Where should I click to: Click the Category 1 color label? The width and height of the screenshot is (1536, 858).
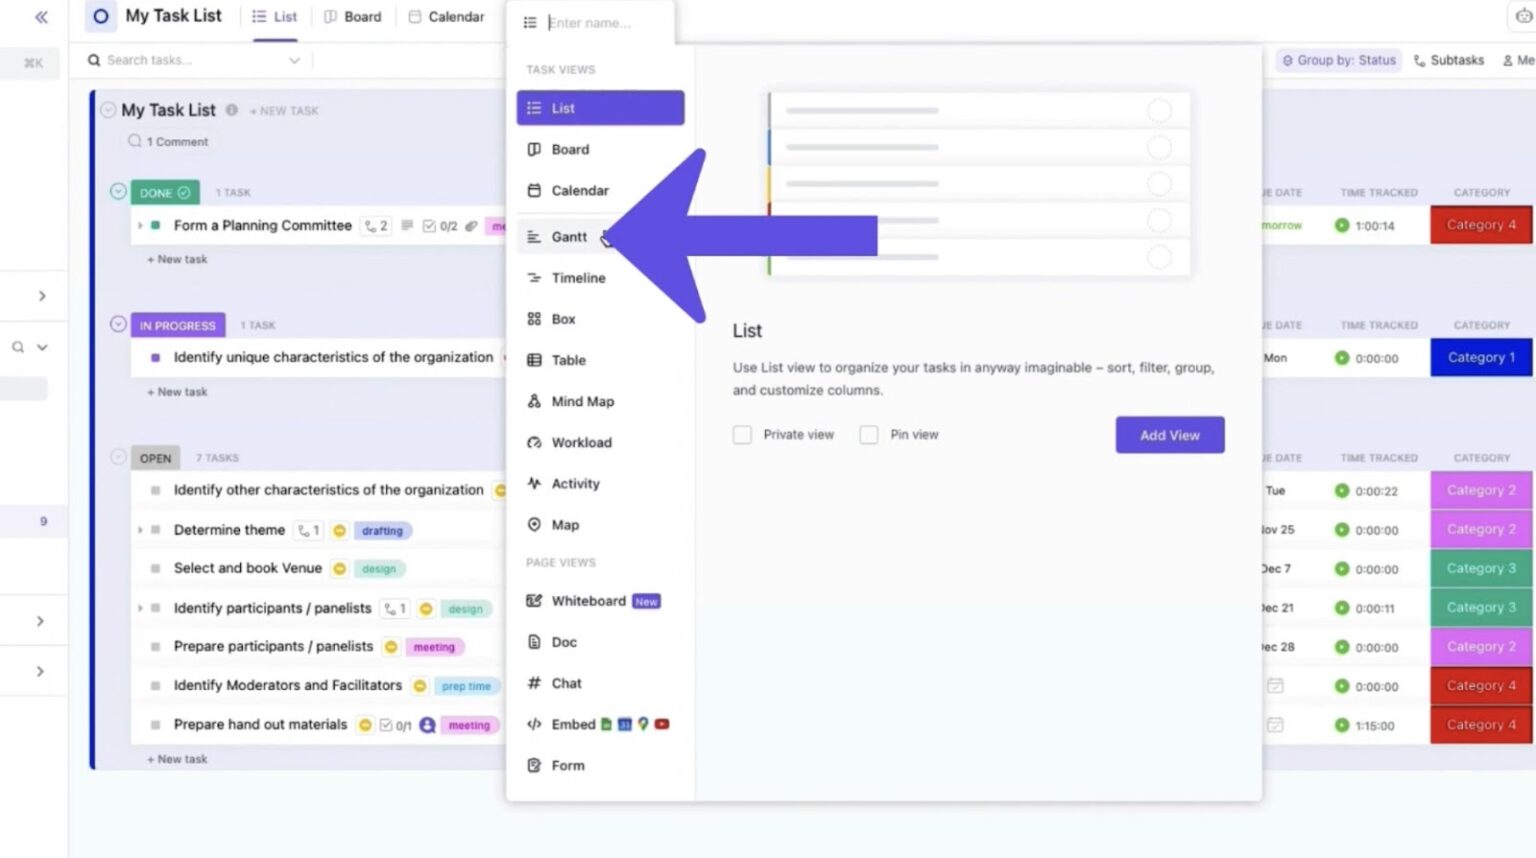1480,357
